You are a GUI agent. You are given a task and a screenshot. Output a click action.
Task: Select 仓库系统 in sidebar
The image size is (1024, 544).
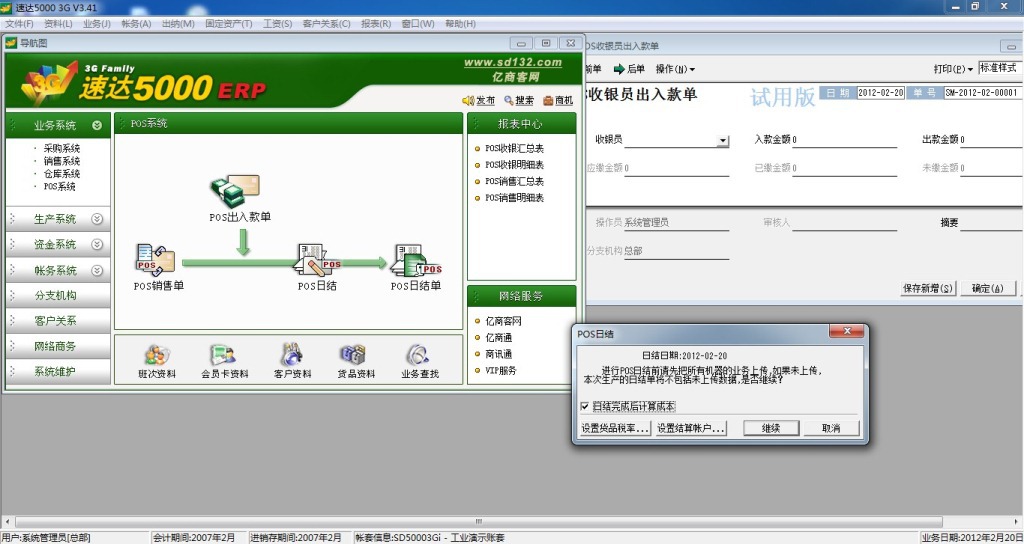61,174
